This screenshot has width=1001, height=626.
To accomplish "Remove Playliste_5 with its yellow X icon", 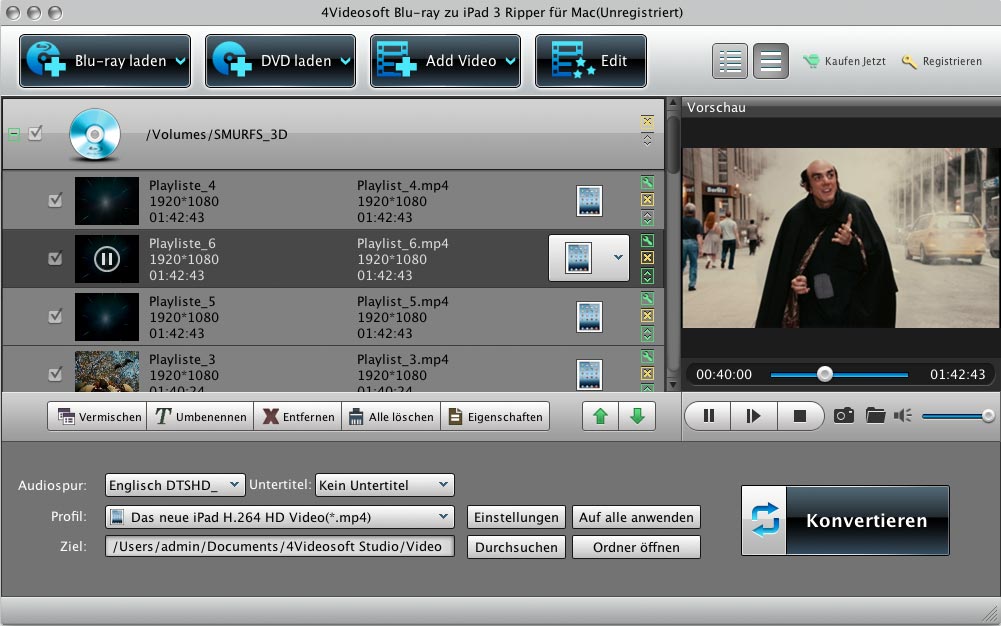I will 647,316.
